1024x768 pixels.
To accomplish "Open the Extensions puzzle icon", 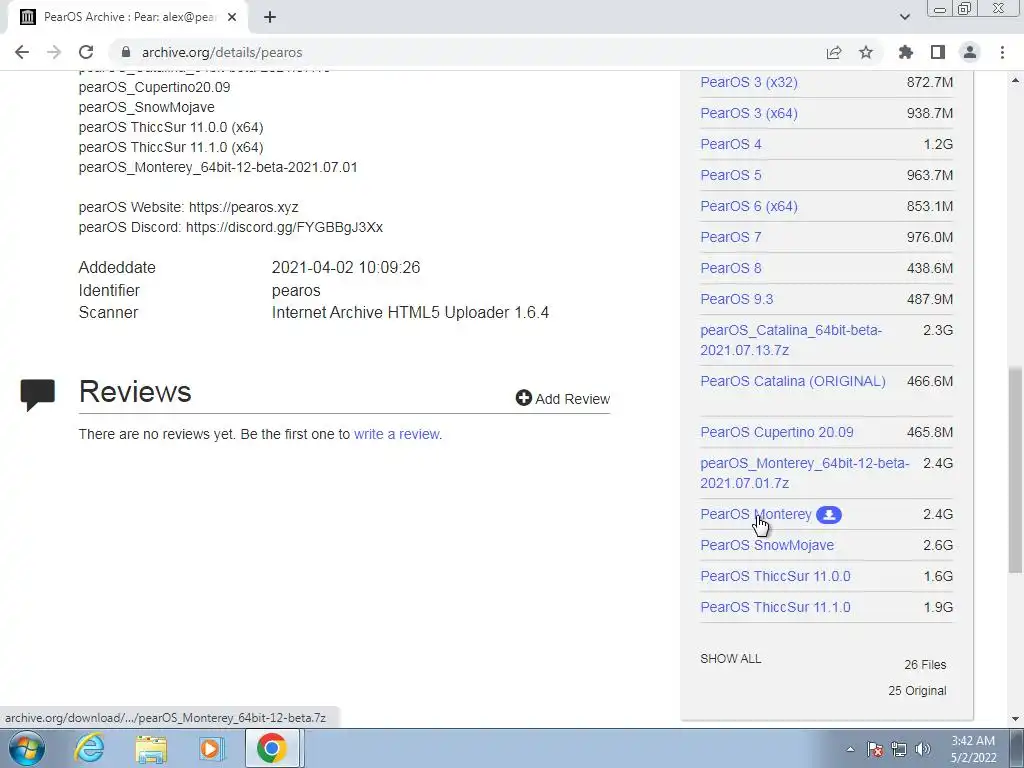I will 906,52.
